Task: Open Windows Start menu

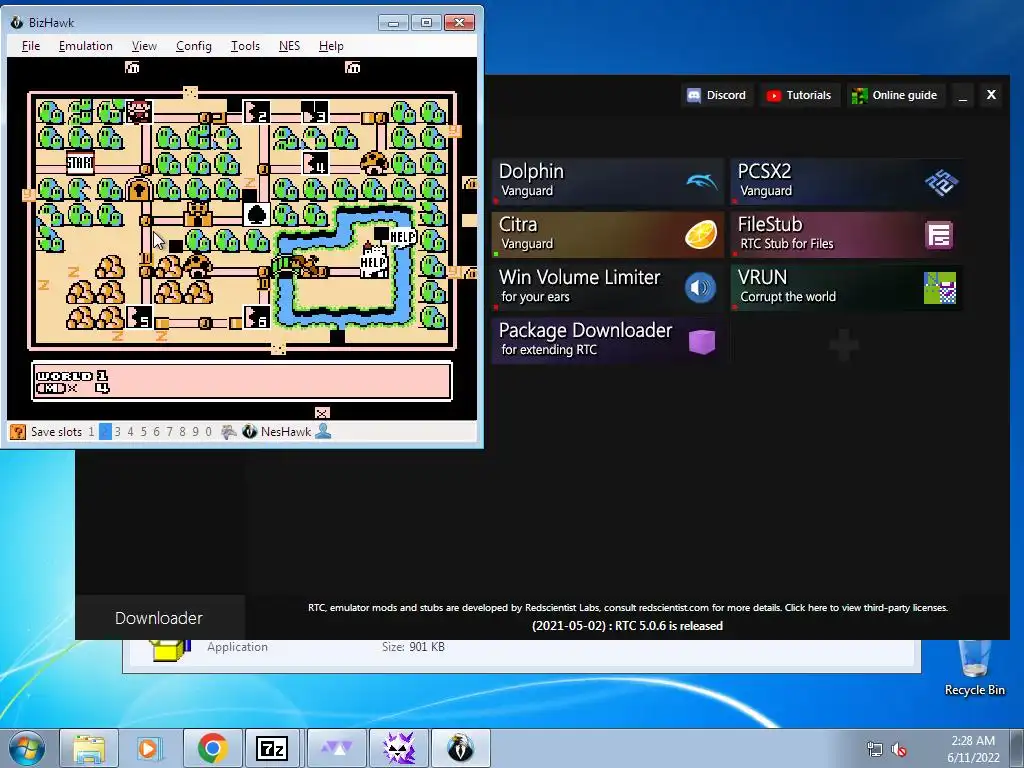Action: pos(27,748)
